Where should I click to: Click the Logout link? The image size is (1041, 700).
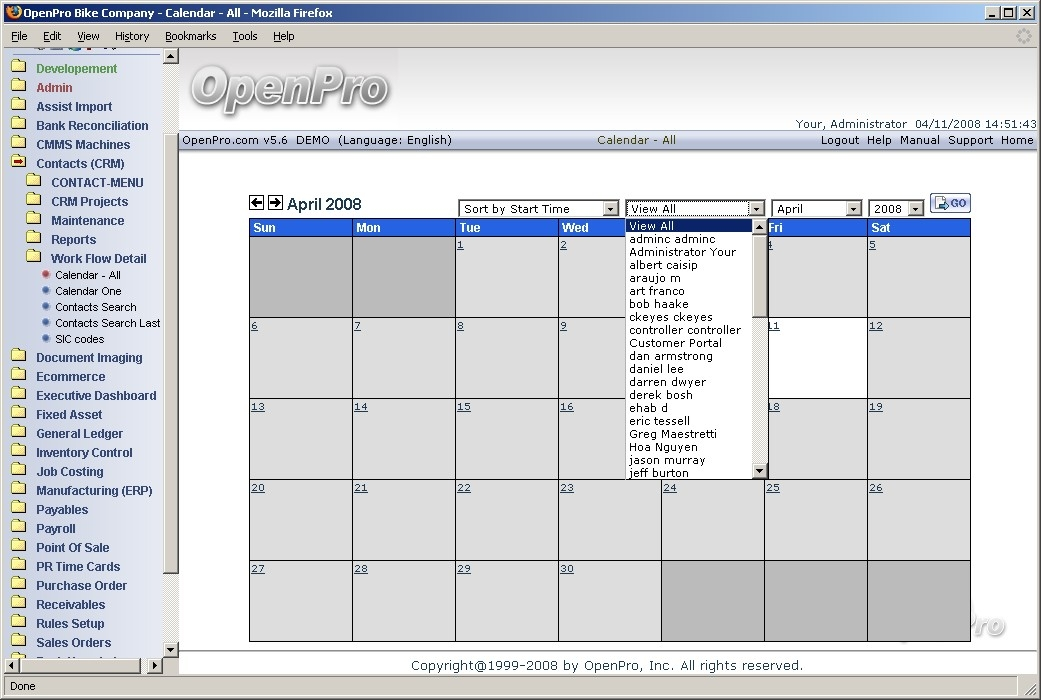pos(839,140)
